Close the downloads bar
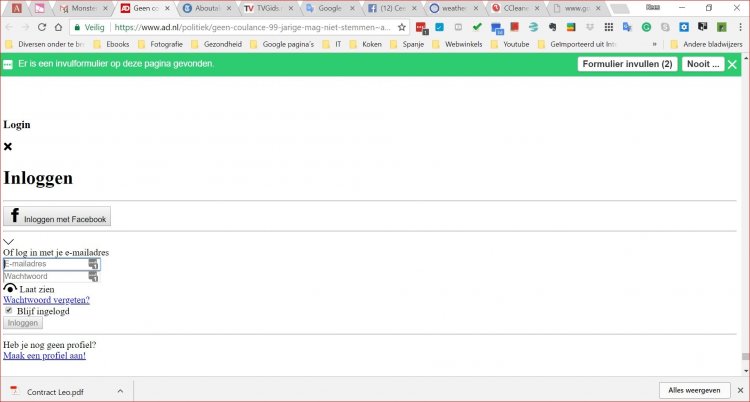 pyautogui.click(x=740, y=391)
